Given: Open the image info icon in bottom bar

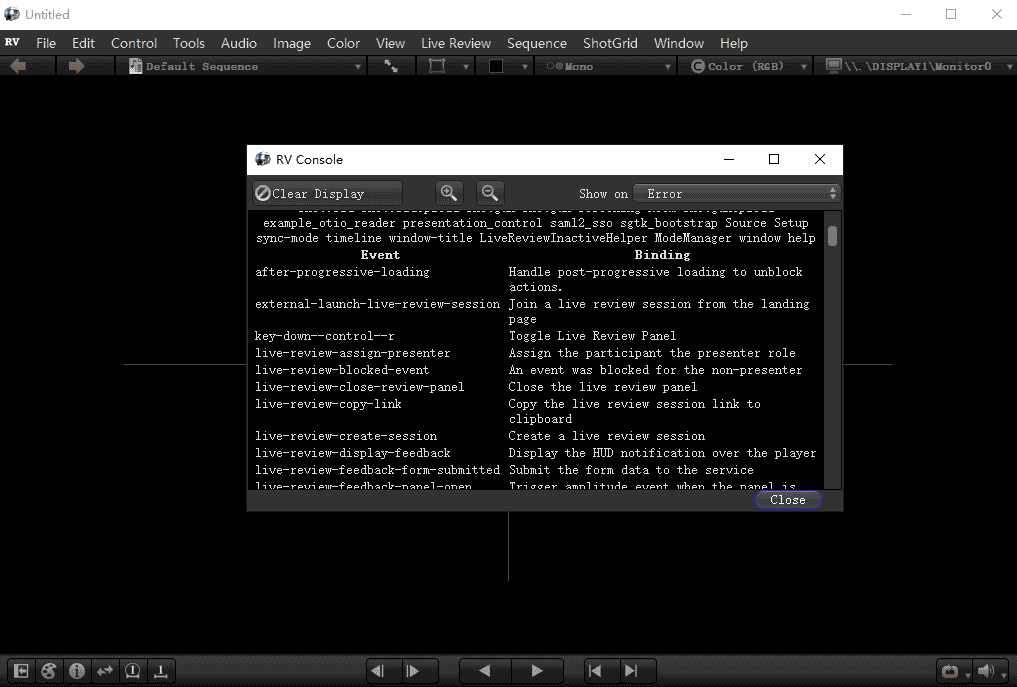Looking at the screenshot, I should point(77,671).
